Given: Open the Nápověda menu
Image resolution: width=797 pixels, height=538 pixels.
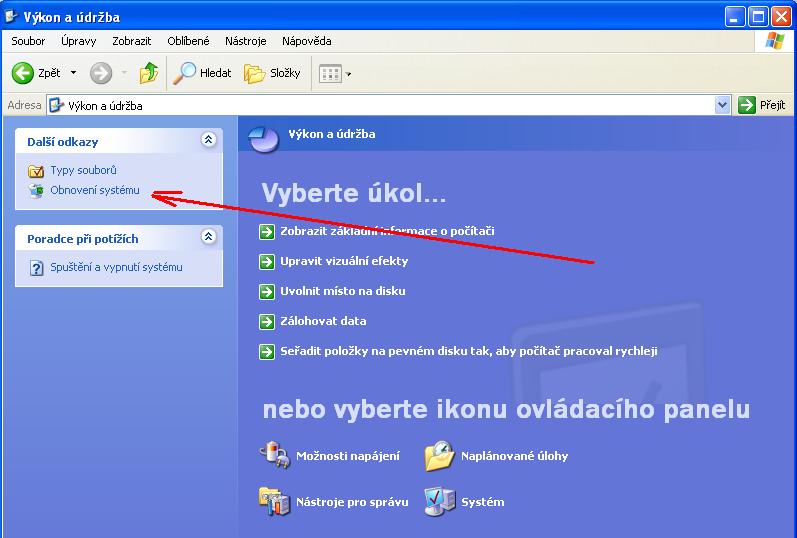Looking at the screenshot, I should click(x=306, y=41).
